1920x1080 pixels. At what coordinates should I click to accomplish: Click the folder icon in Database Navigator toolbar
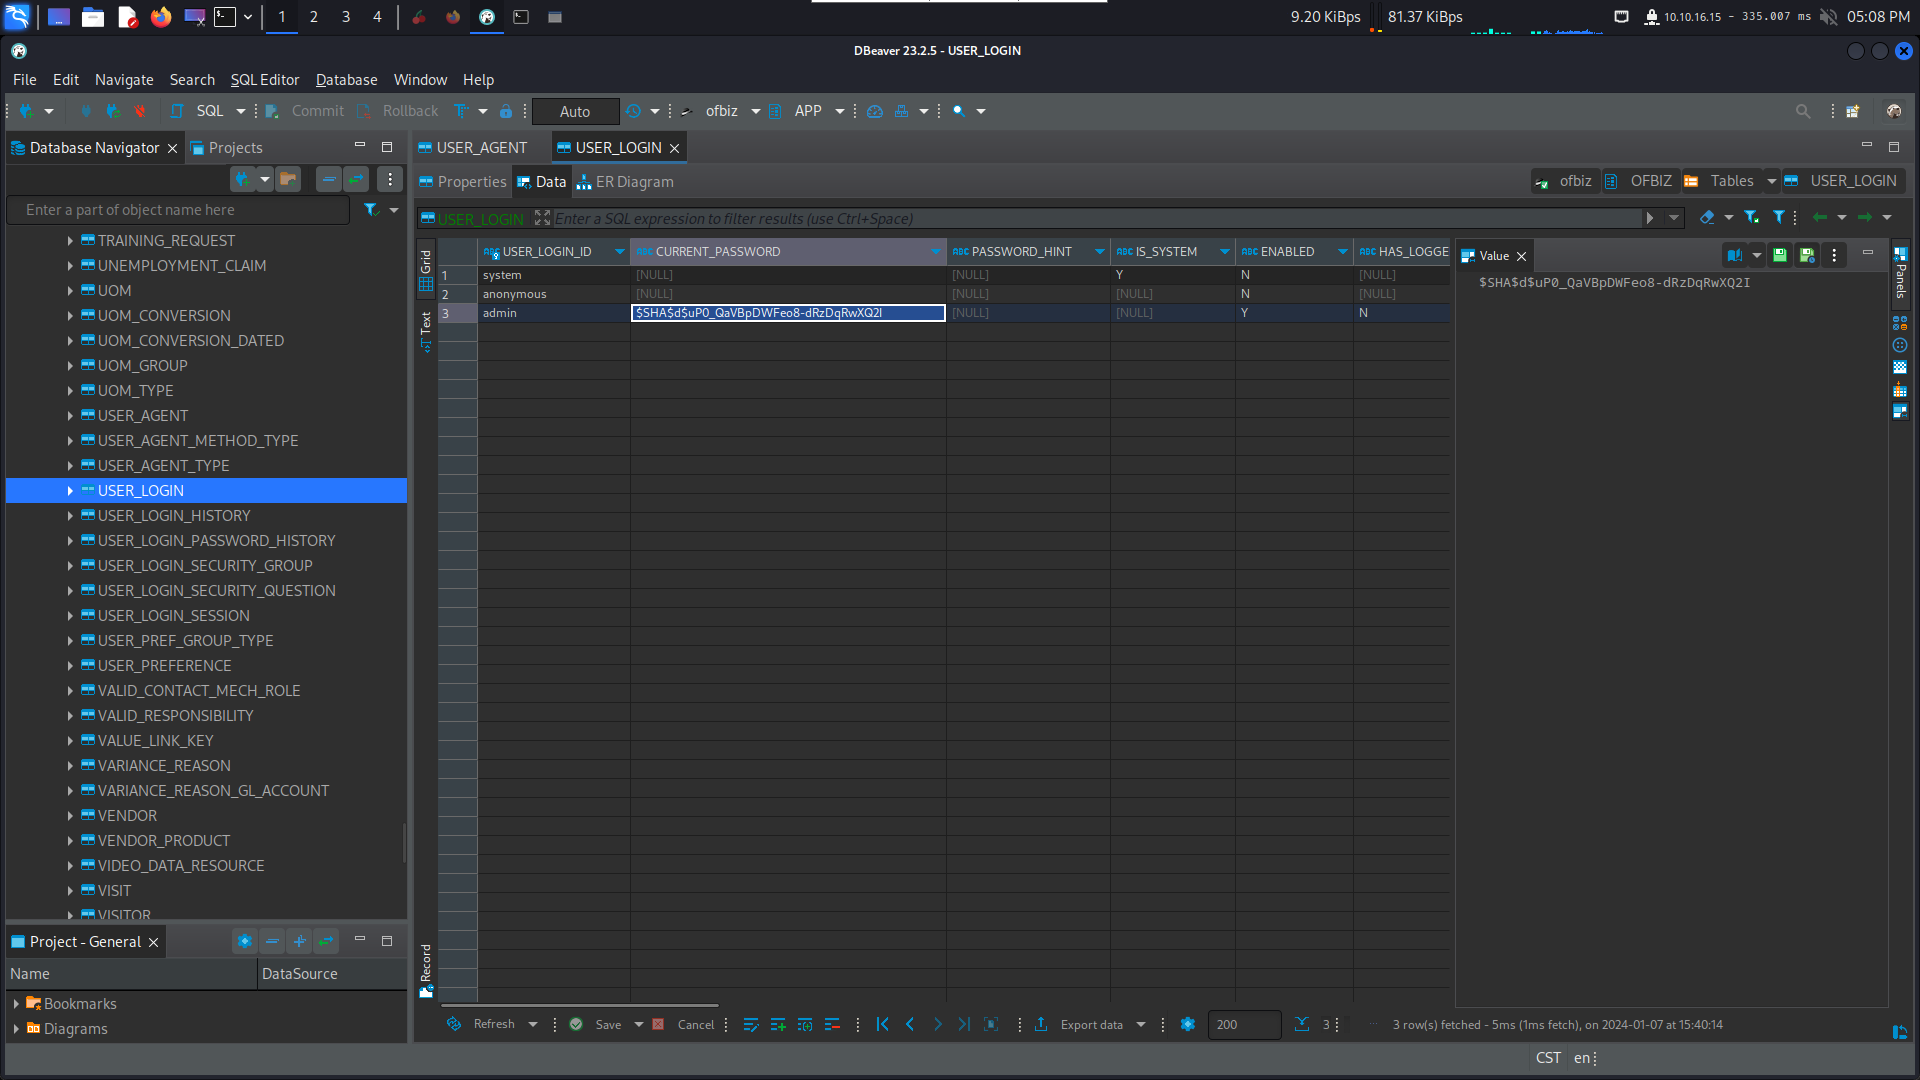pos(288,180)
